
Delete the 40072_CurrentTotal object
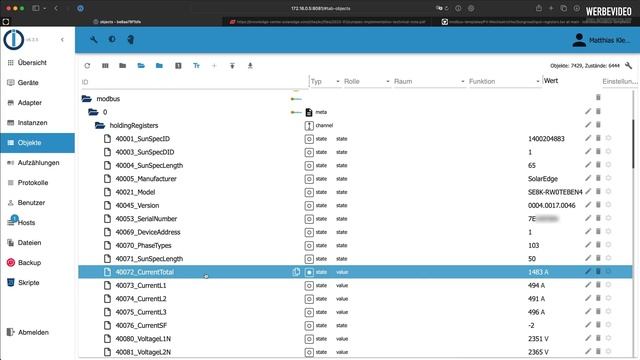[x=598, y=271]
